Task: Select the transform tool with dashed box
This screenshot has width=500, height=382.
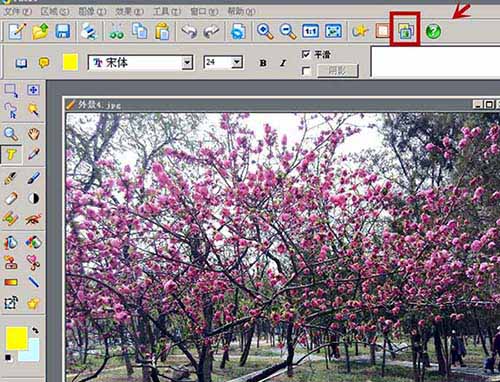Action: click(11, 303)
